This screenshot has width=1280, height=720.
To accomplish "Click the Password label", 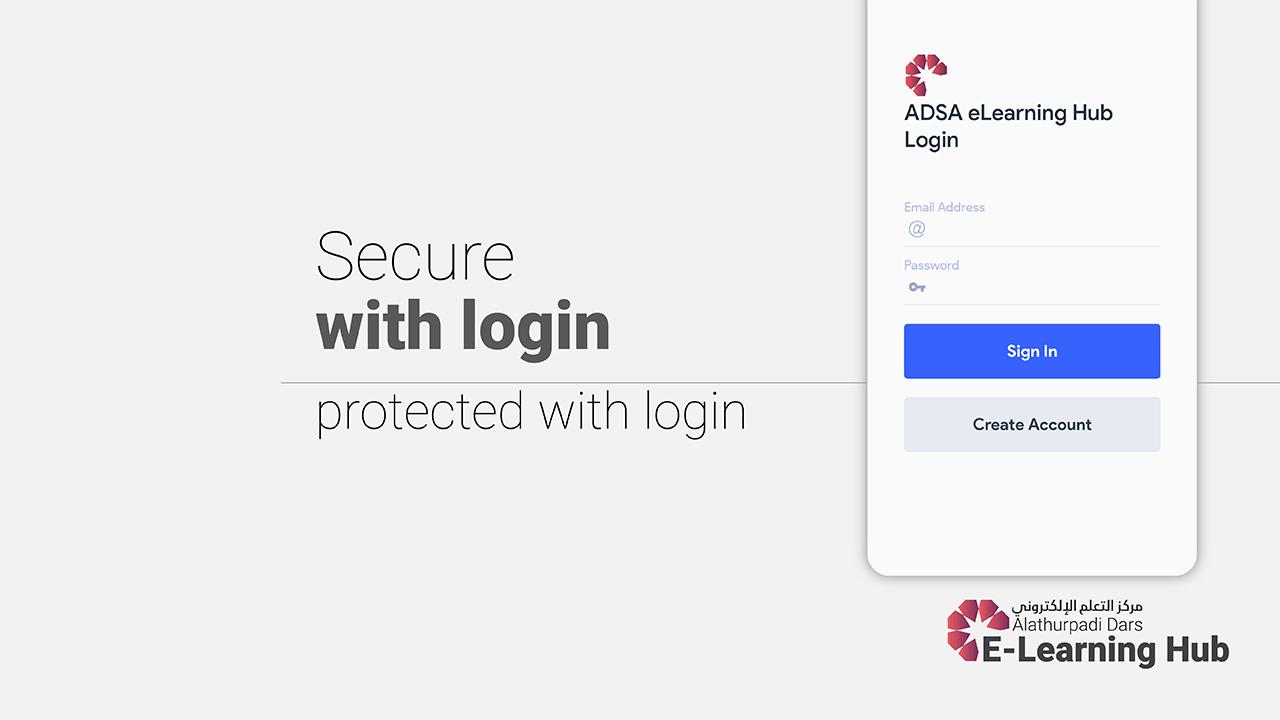I will click(931, 265).
